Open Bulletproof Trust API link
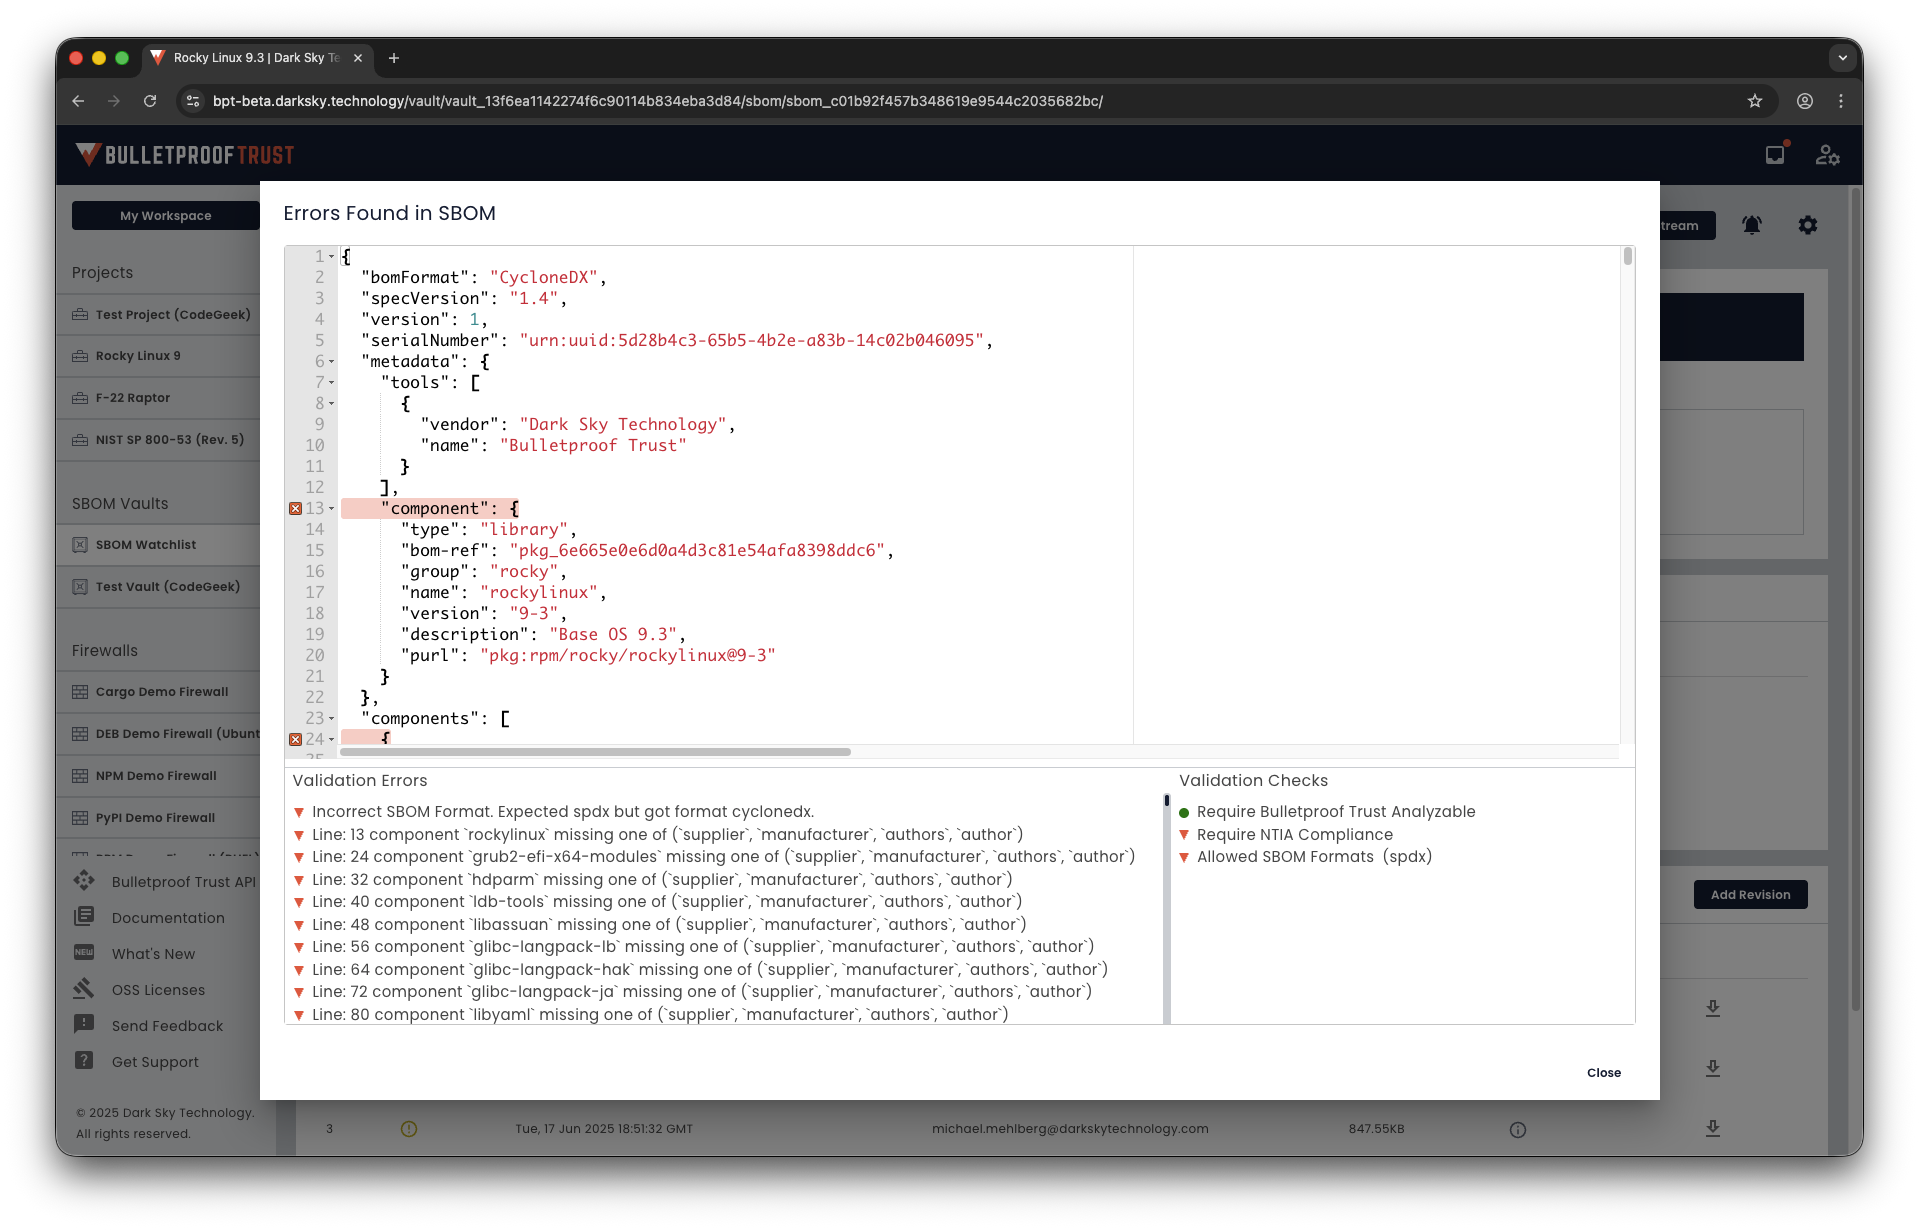This screenshot has height=1230, width=1919. 183,882
